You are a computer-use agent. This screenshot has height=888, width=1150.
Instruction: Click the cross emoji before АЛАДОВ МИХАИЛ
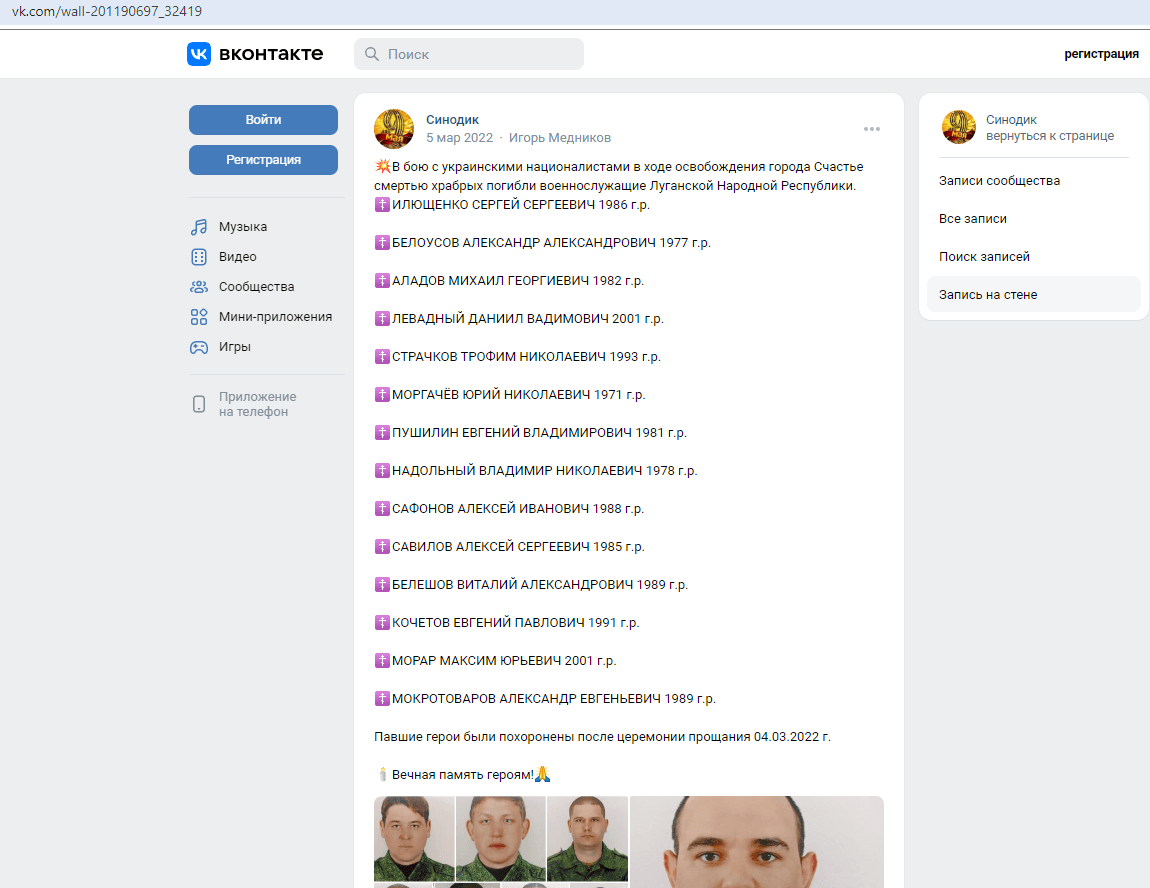click(x=382, y=280)
